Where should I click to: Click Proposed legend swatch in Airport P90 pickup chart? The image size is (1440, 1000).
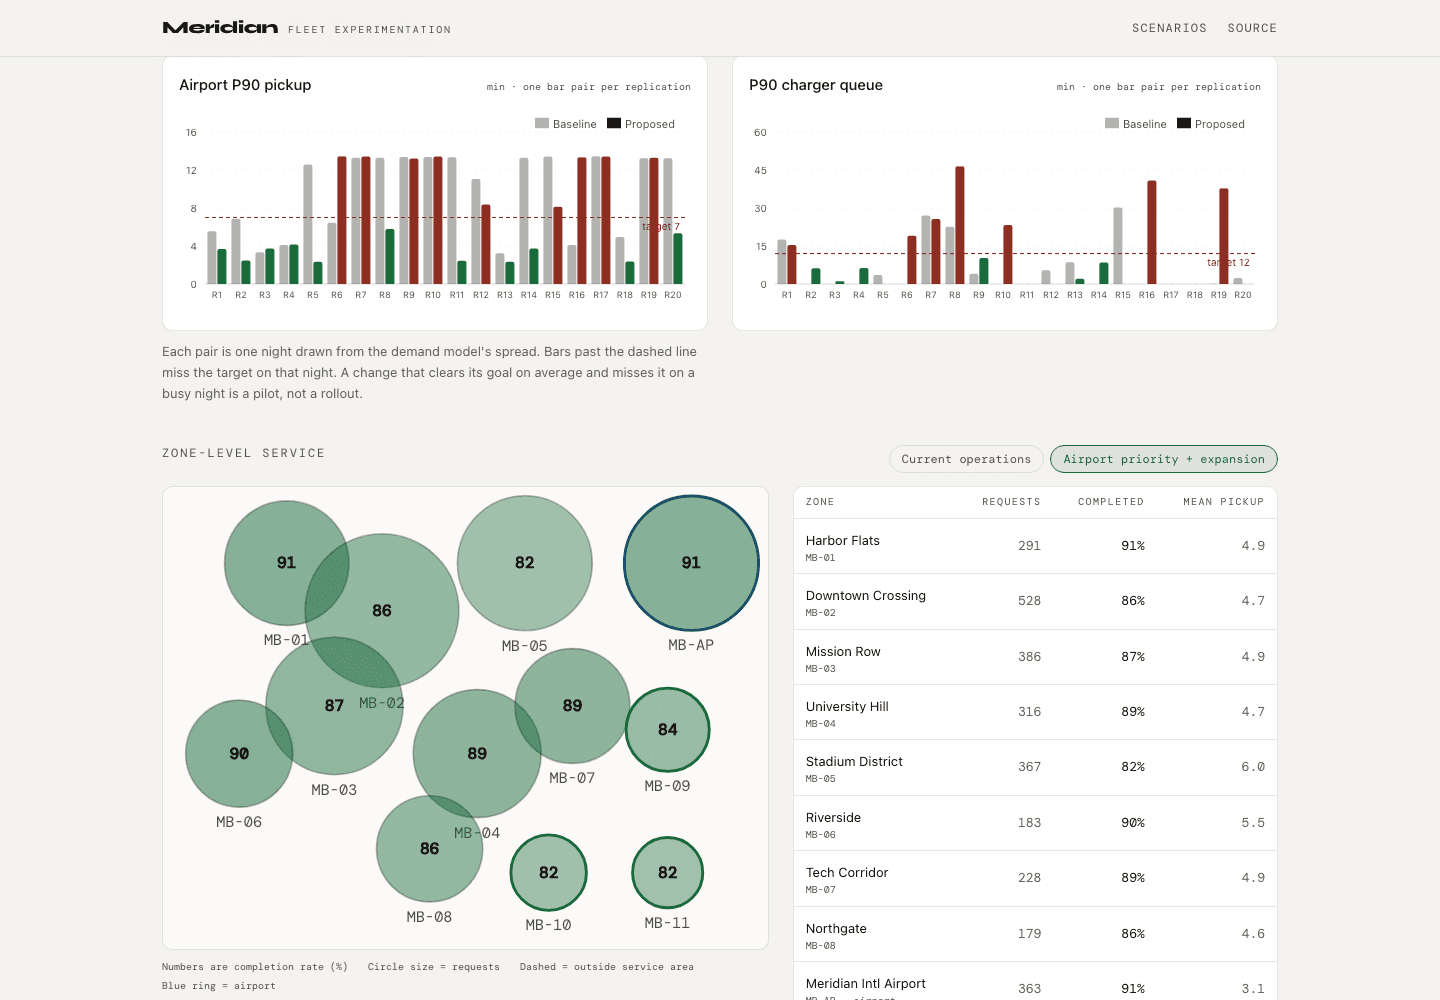pos(614,124)
